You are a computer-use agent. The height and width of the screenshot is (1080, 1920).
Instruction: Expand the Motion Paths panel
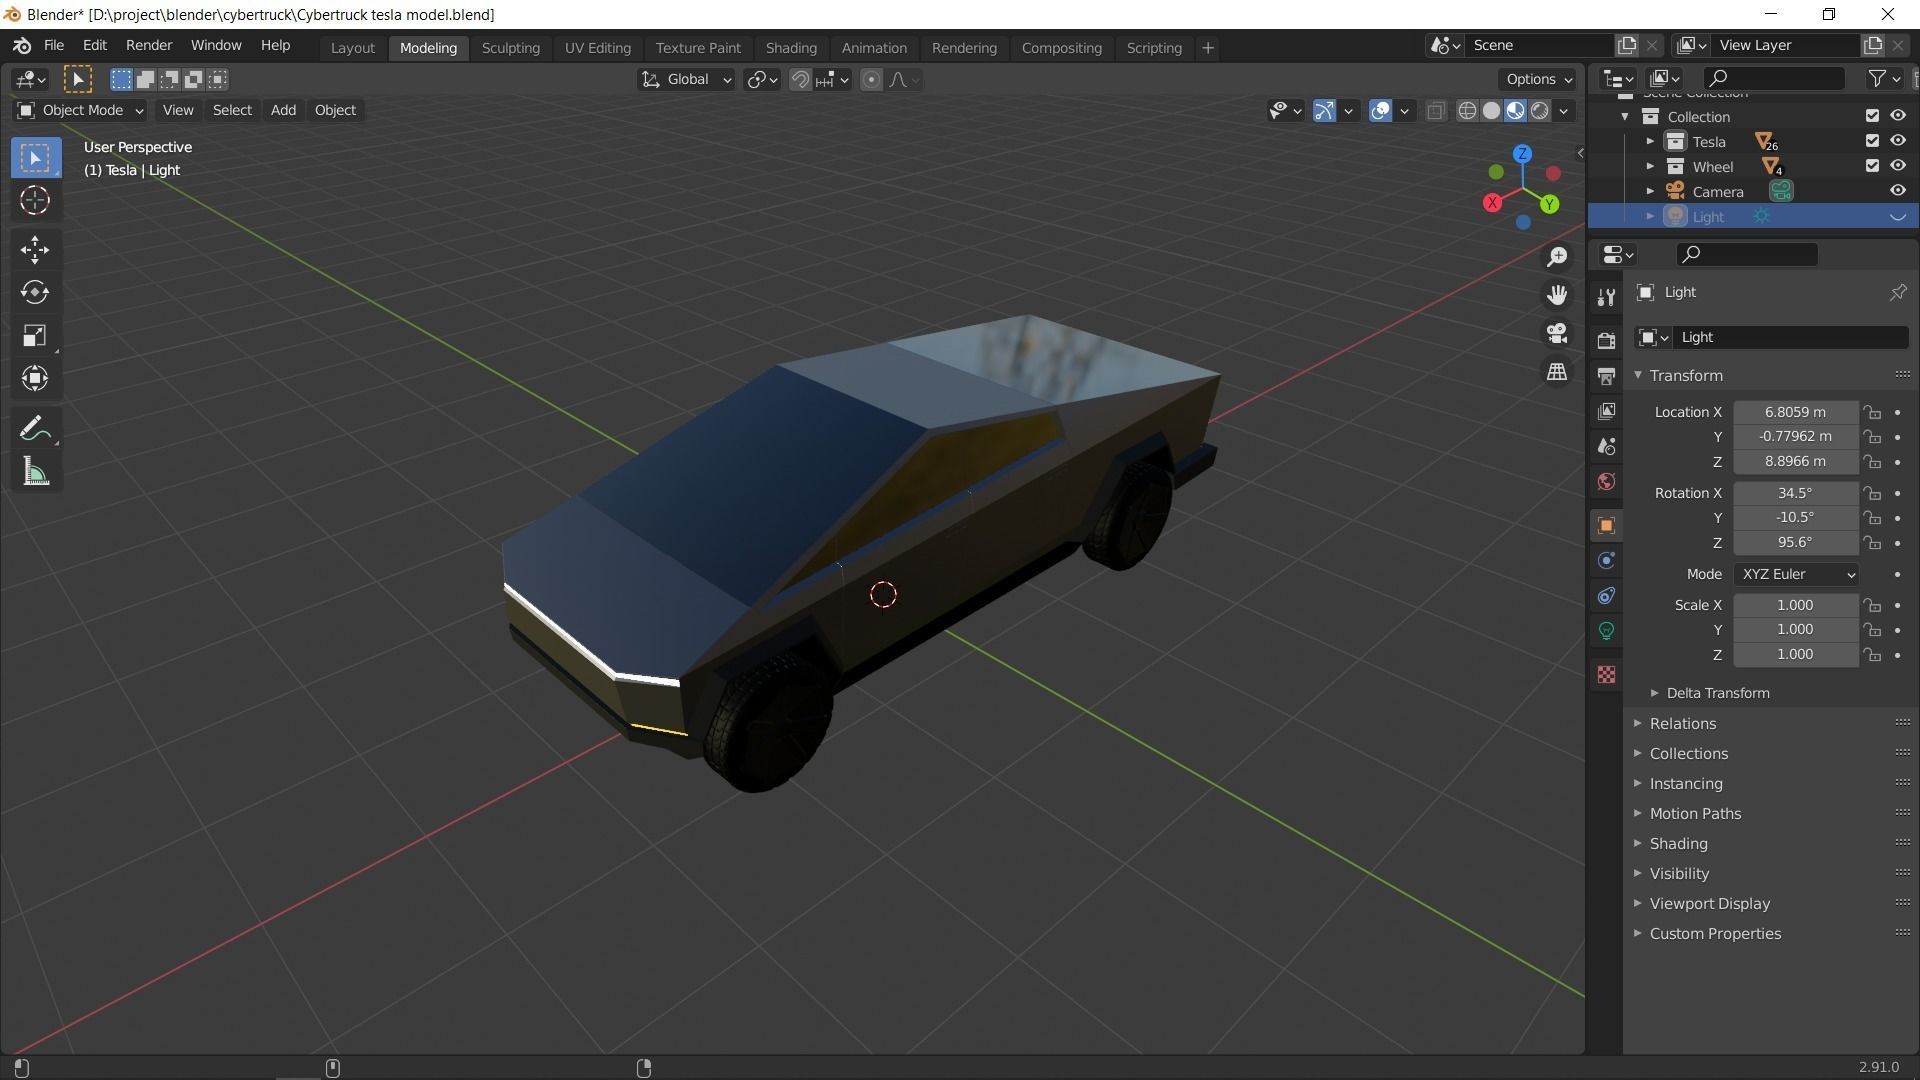tap(1694, 813)
